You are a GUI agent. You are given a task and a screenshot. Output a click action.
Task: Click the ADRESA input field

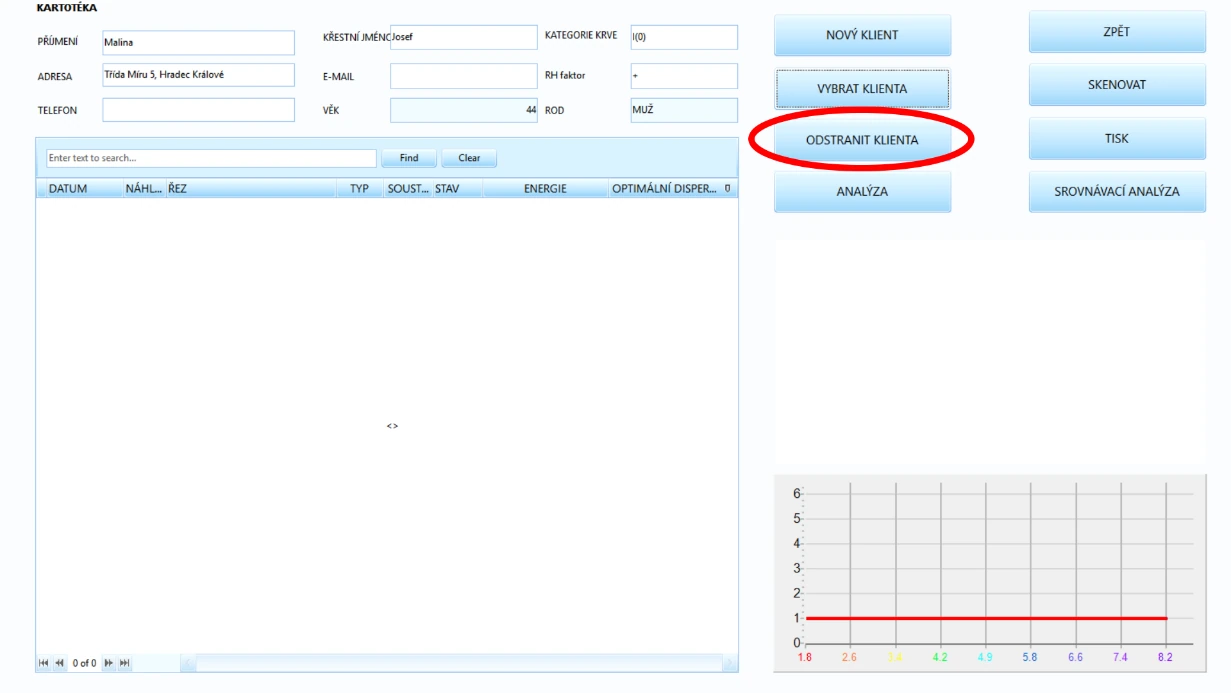pyautogui.click(x=198, y=75)
